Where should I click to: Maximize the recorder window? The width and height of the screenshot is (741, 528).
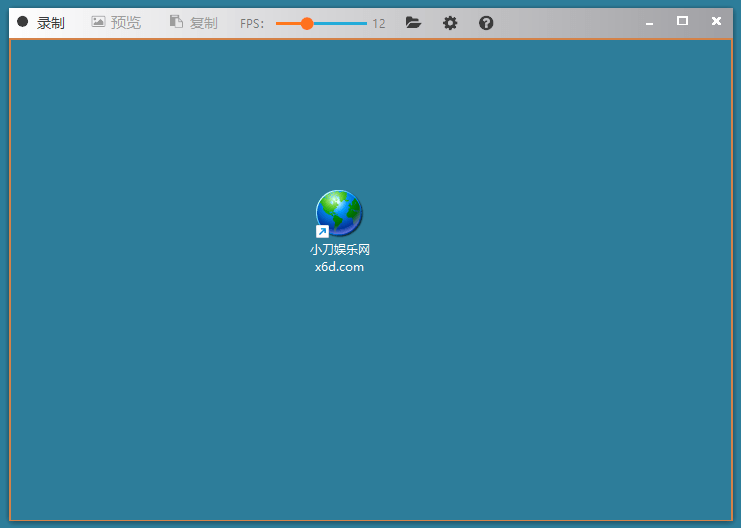coord(682,21)
